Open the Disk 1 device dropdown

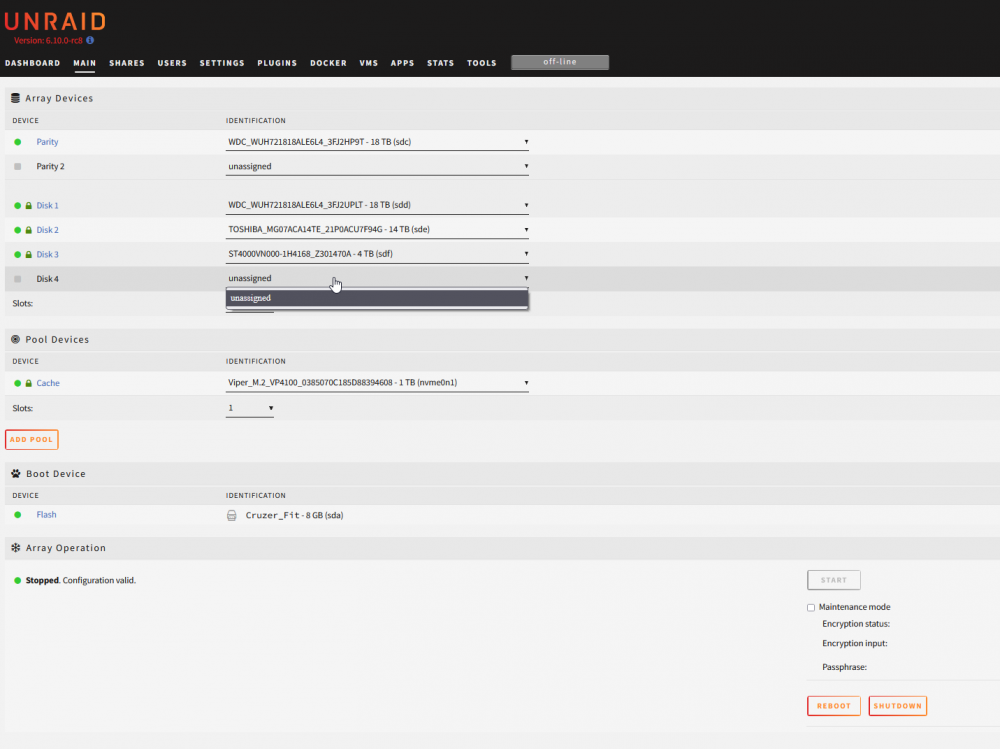[x=377, y=205]
